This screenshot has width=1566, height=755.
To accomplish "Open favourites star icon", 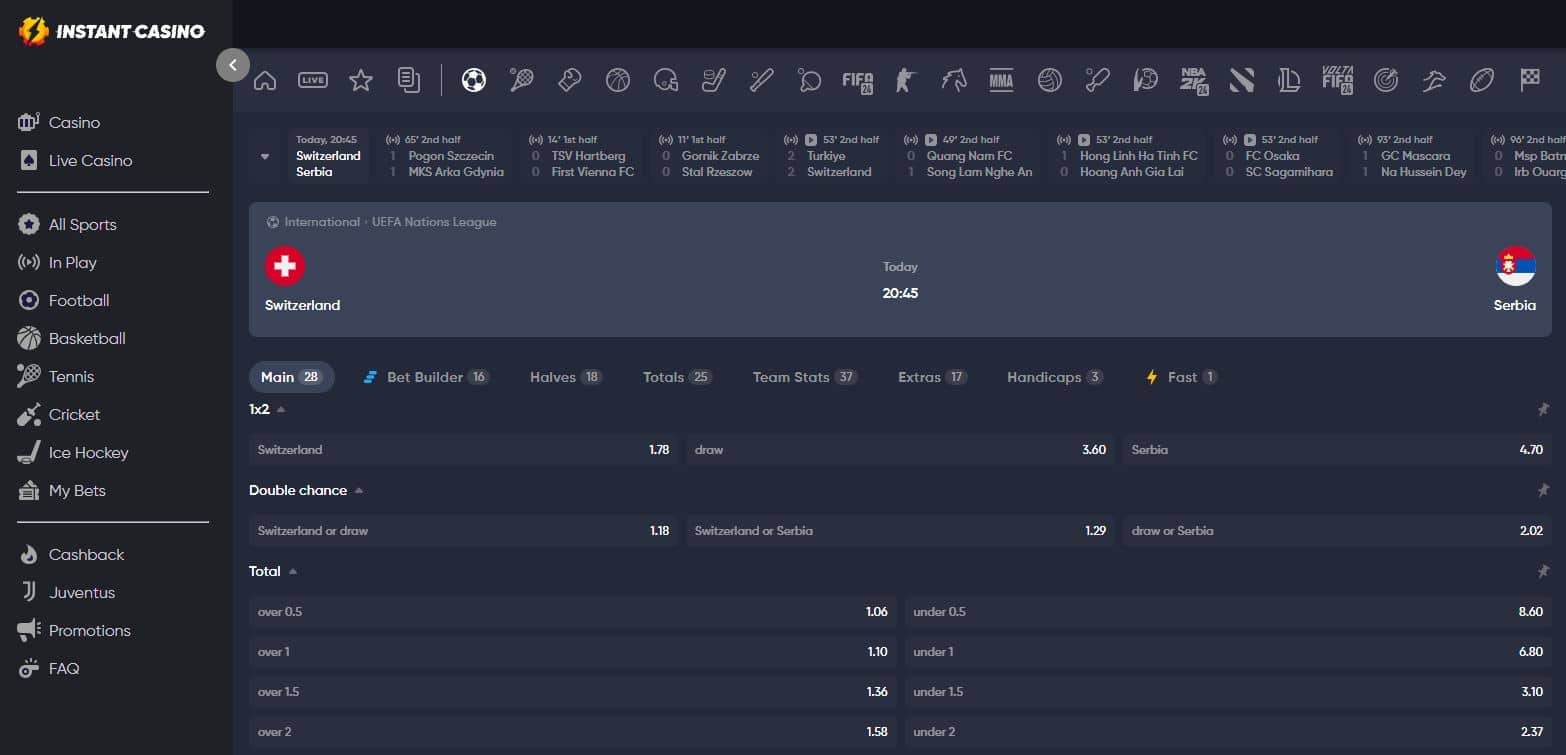I will click(x=361, y=81).
